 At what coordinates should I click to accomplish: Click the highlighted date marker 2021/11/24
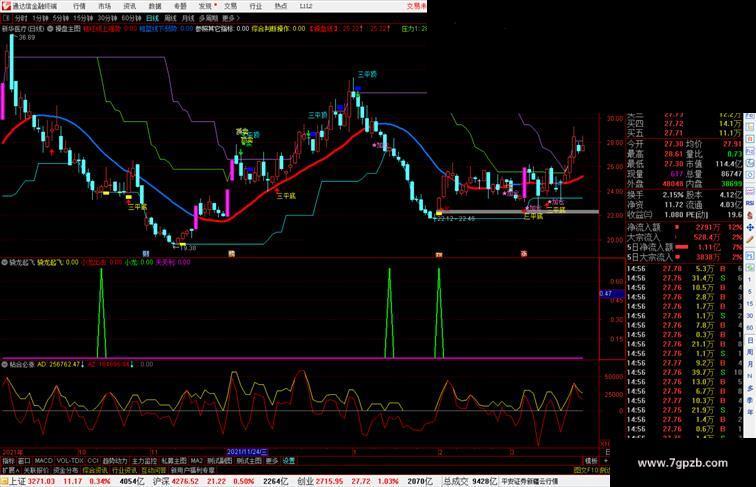[247, 452]
